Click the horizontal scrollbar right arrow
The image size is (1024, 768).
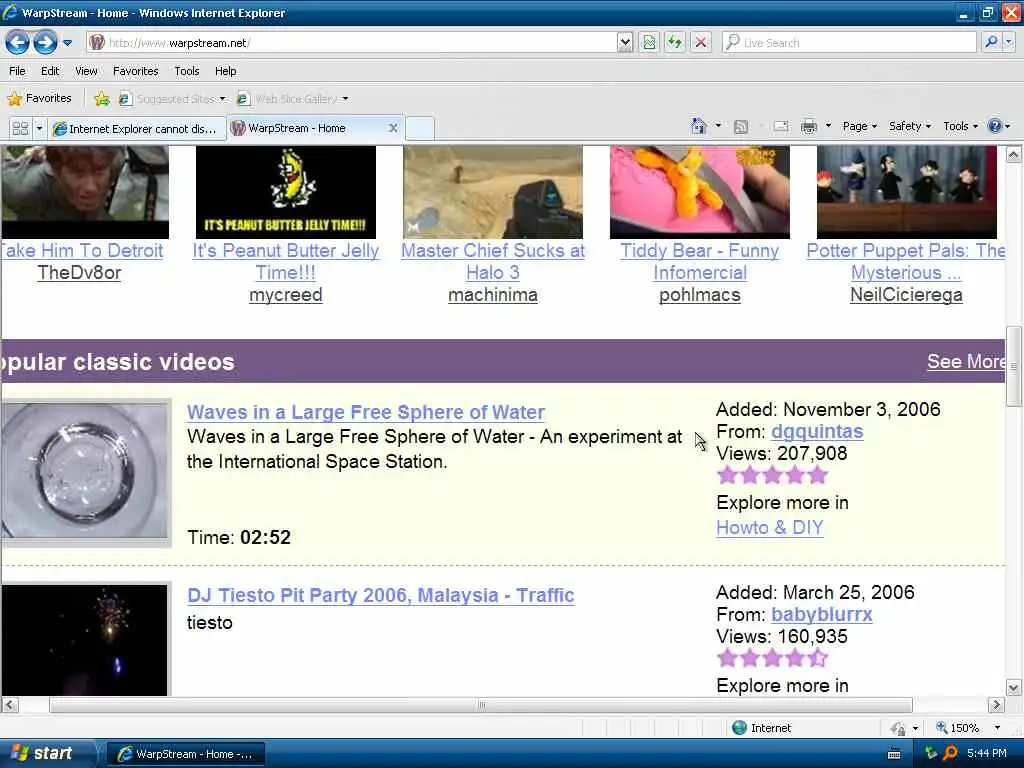coord(996,705)
